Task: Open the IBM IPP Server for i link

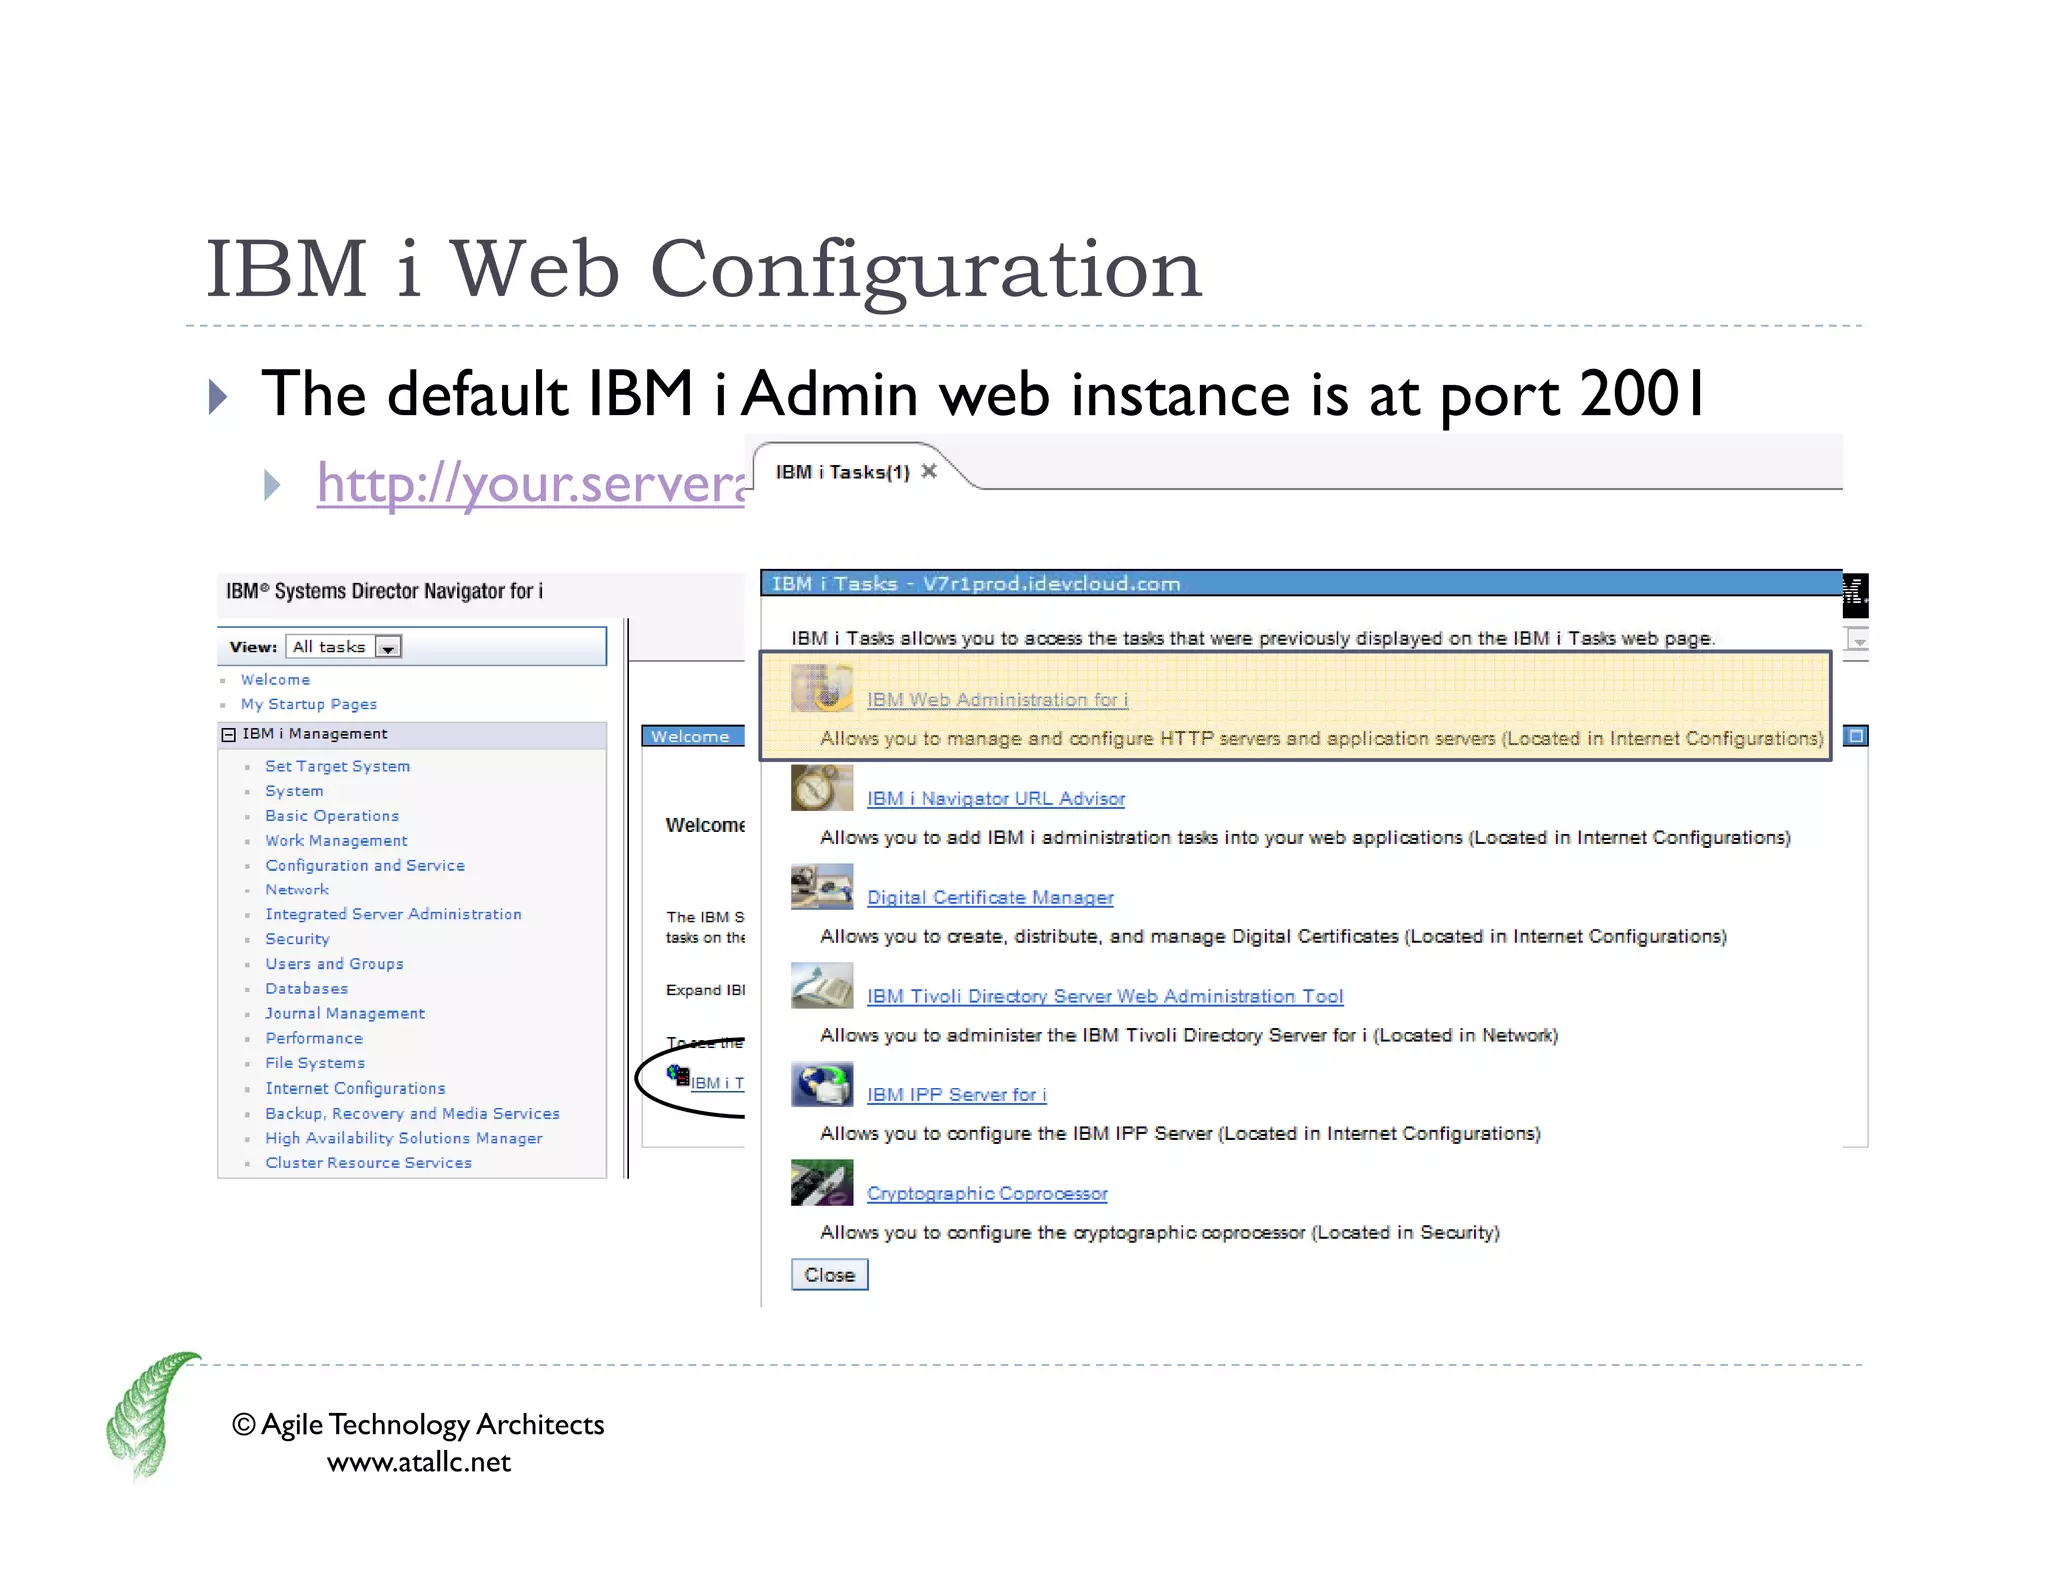Action: 957,1095
